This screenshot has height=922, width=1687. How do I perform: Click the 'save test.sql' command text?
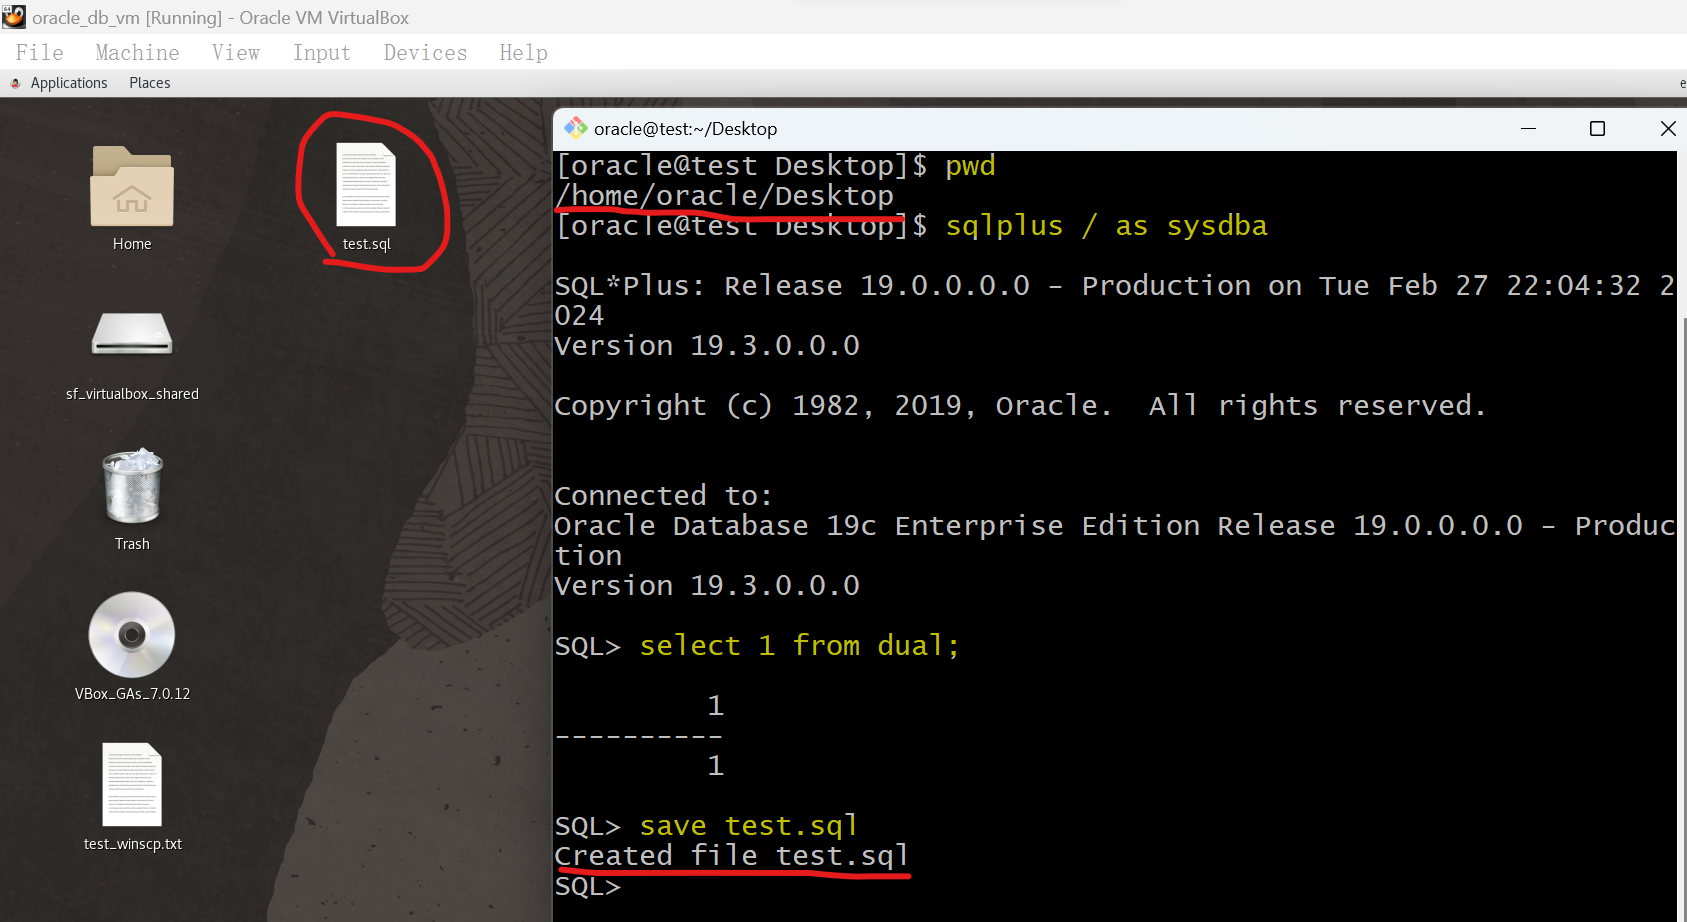tap(748, 826)
